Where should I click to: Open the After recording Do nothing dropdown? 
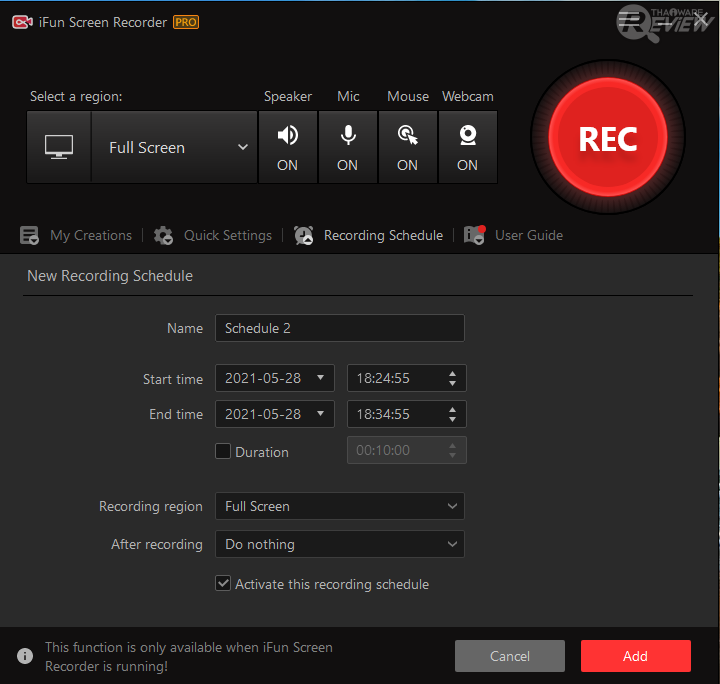[x=340, y=544]
